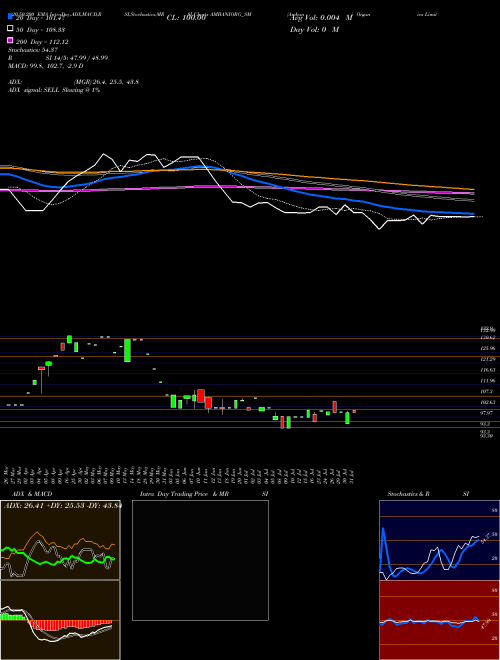Click the ADX & MACD panel title
The image size is (500, 660).
point(32,494)
